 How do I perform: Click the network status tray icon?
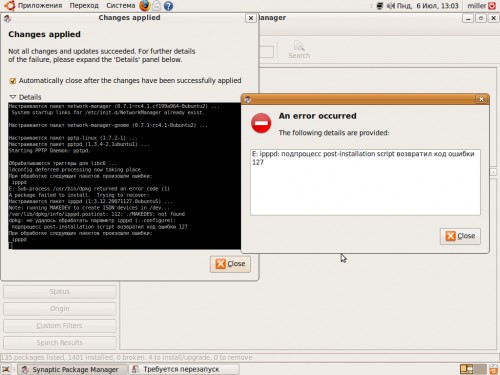click(379, 6)
